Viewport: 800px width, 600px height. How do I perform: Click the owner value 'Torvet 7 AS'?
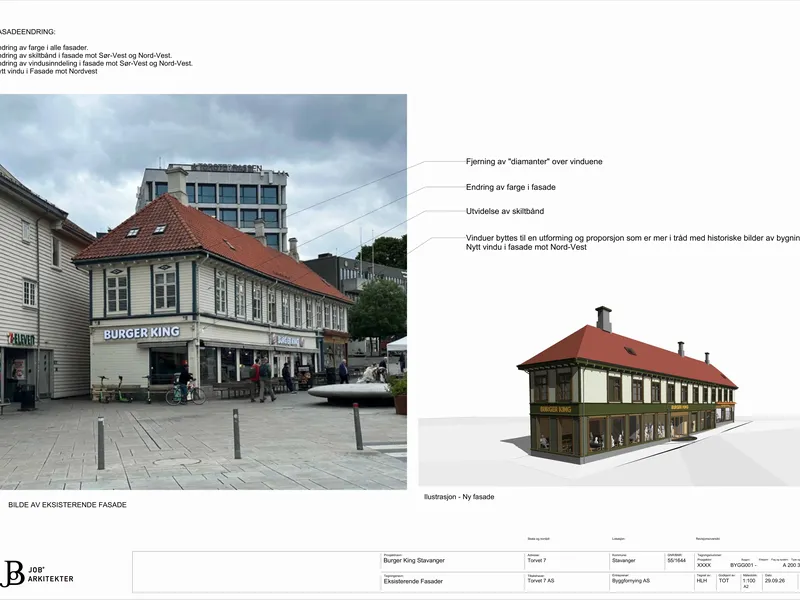pos(541,581)
